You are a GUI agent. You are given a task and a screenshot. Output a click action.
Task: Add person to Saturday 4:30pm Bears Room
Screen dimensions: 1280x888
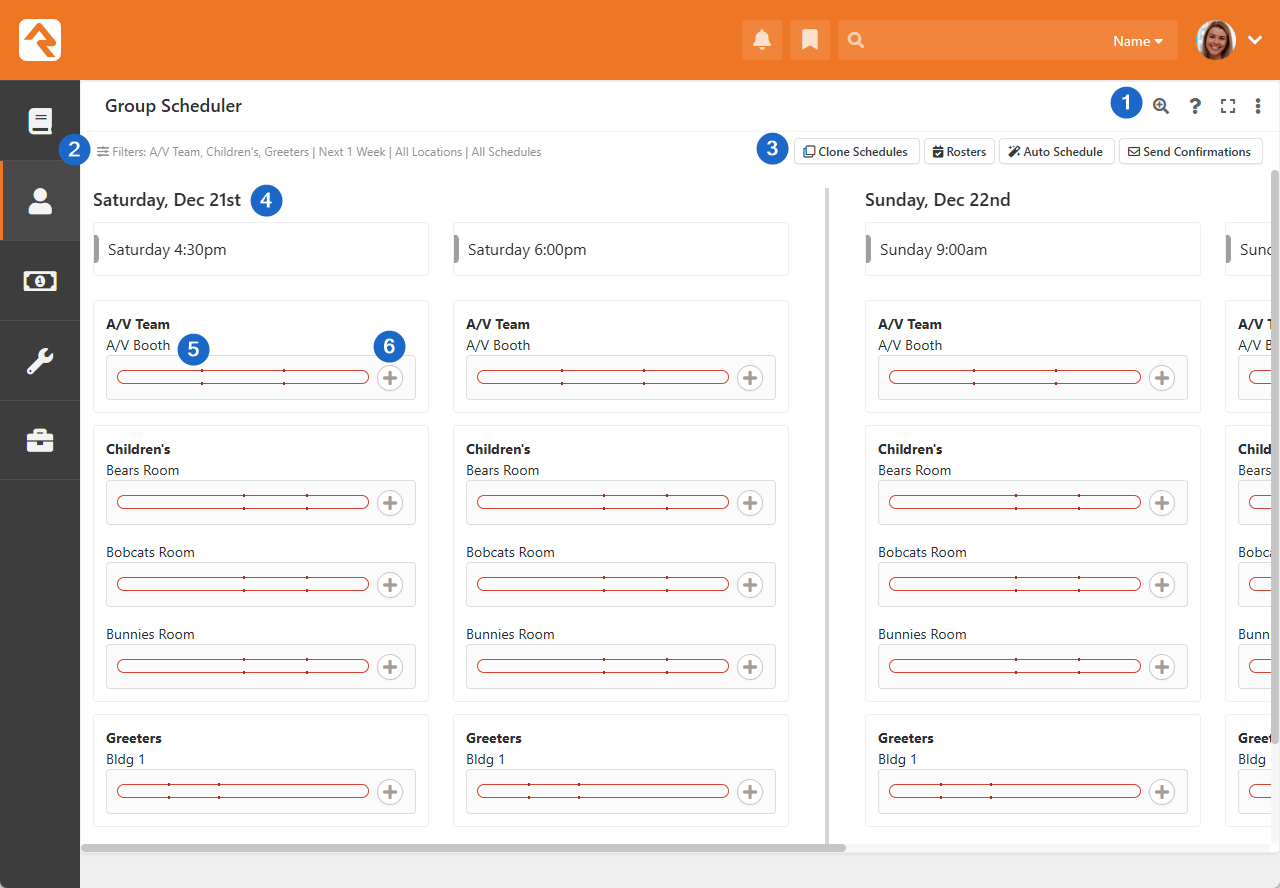(x=390, y=502)
